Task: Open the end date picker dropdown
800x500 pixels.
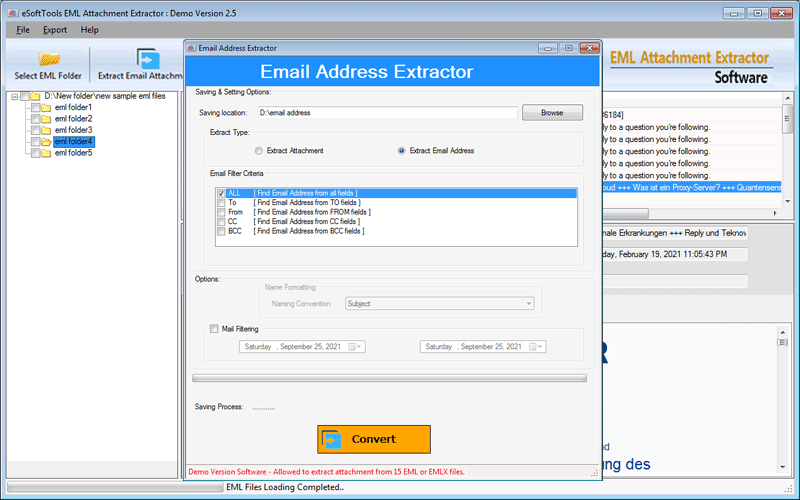Action: click(536, 347)
